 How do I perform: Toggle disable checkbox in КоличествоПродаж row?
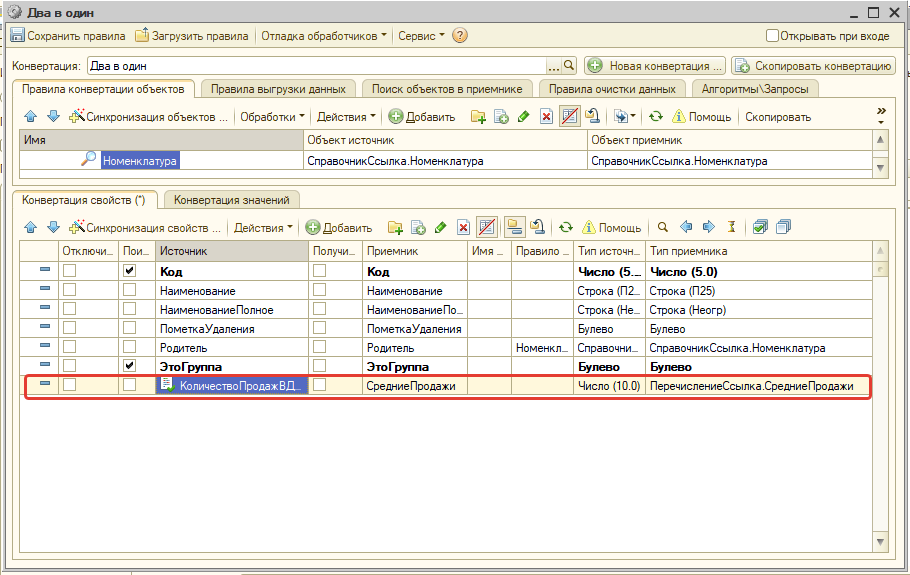pyautogui.click(x=70, y=385)
